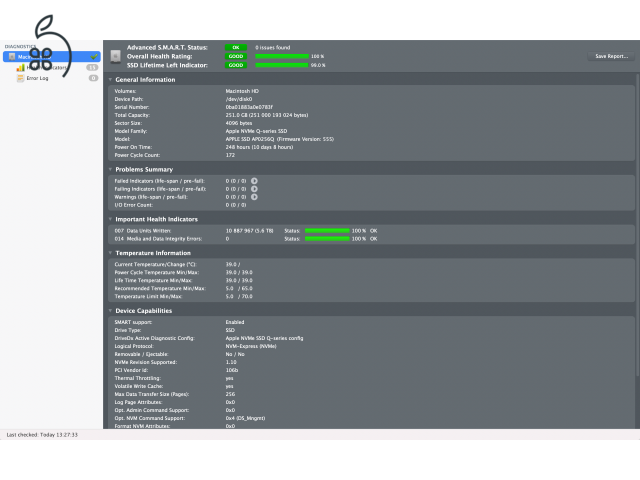
Task: Click Media and Data Integrity Errors status bar
Action: click(x=327, y=239)
